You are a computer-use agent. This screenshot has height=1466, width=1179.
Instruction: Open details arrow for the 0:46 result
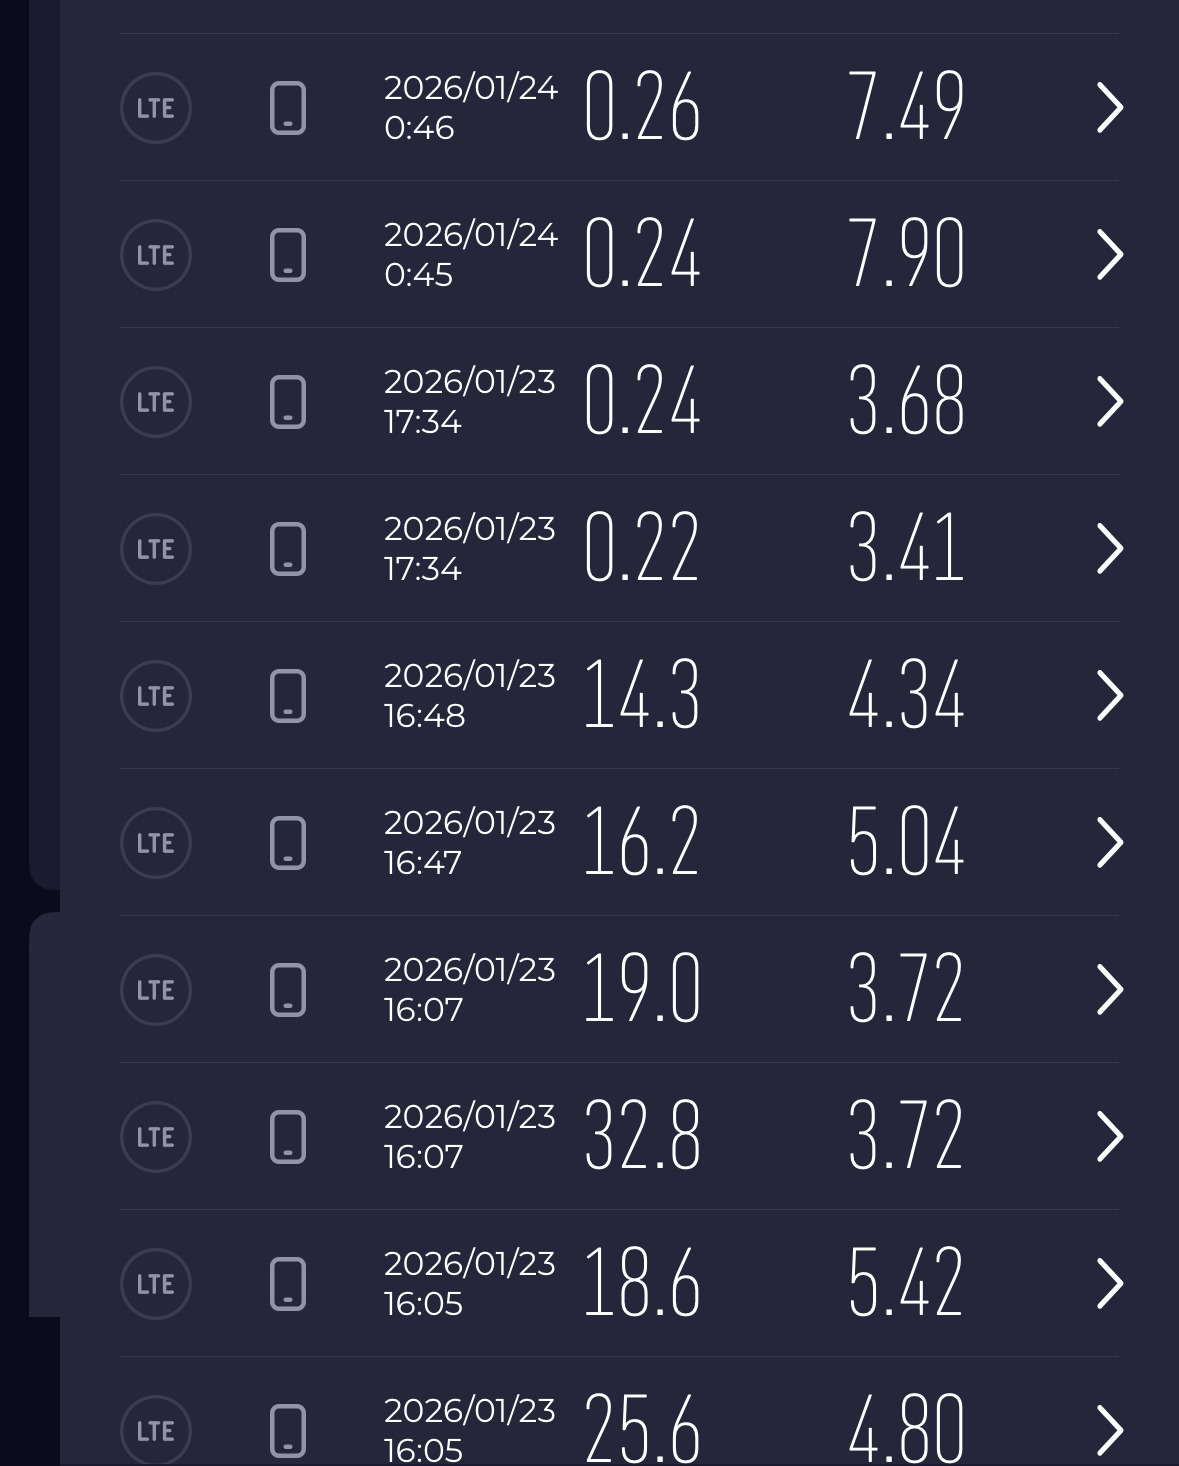coord(1109,108)
